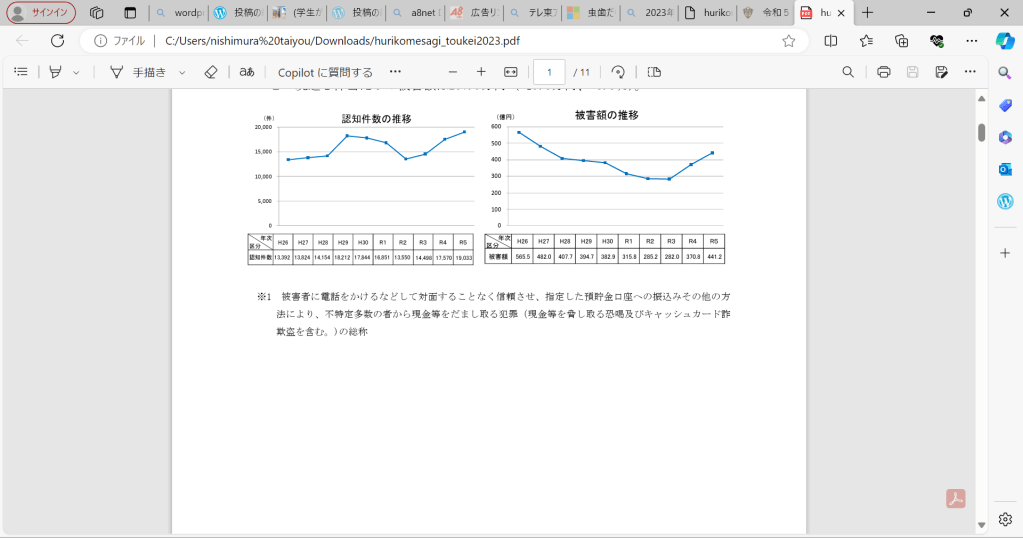Expand the 手描き pen options dropdown

click(182, 73)
